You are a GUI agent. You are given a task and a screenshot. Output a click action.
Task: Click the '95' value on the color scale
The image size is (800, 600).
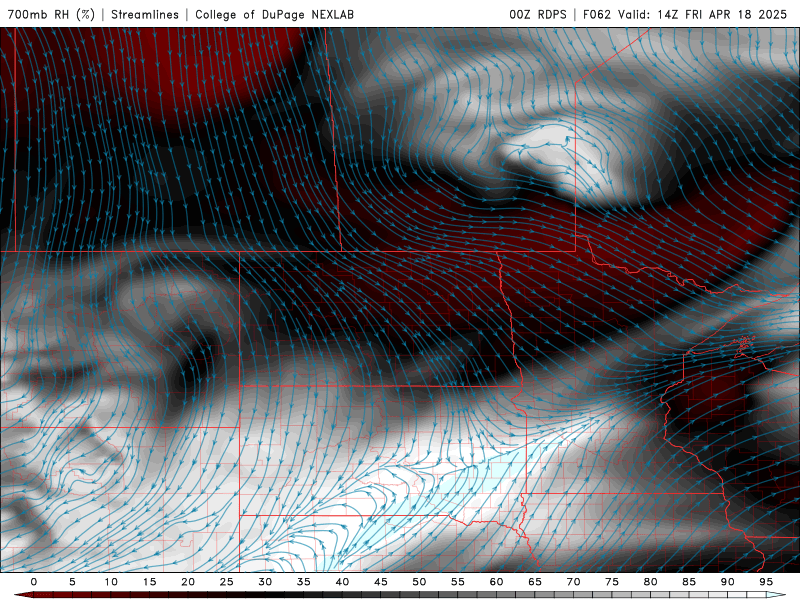766,582
